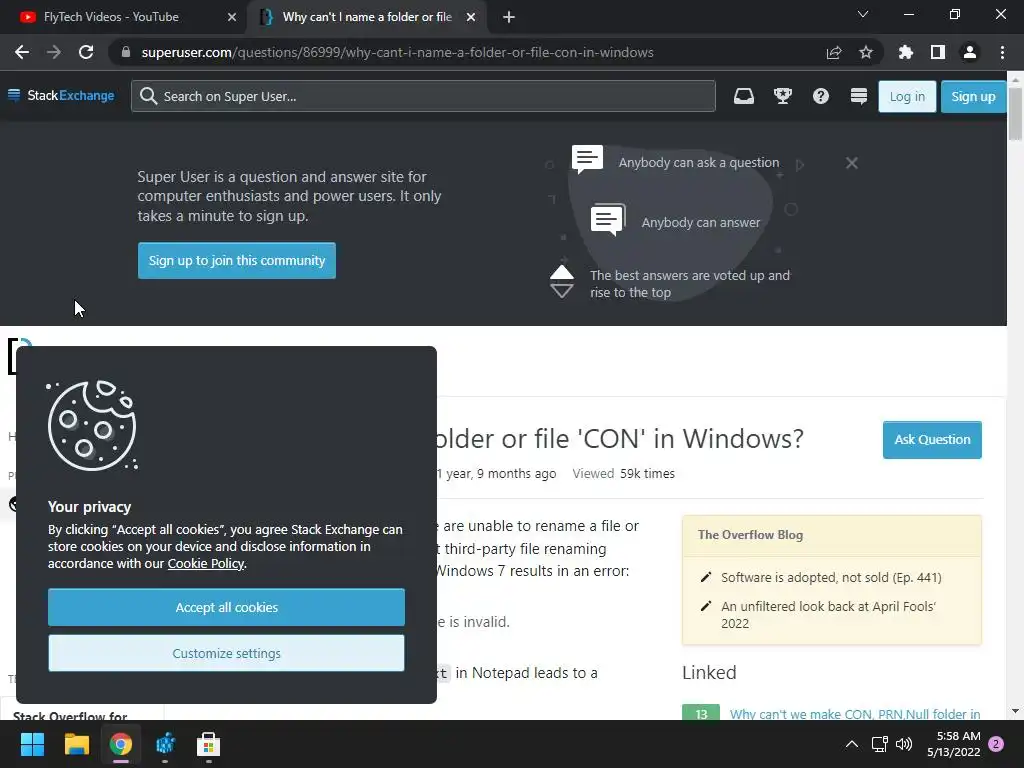Click the 'Viewed 59k times' text

pos(624,473)
